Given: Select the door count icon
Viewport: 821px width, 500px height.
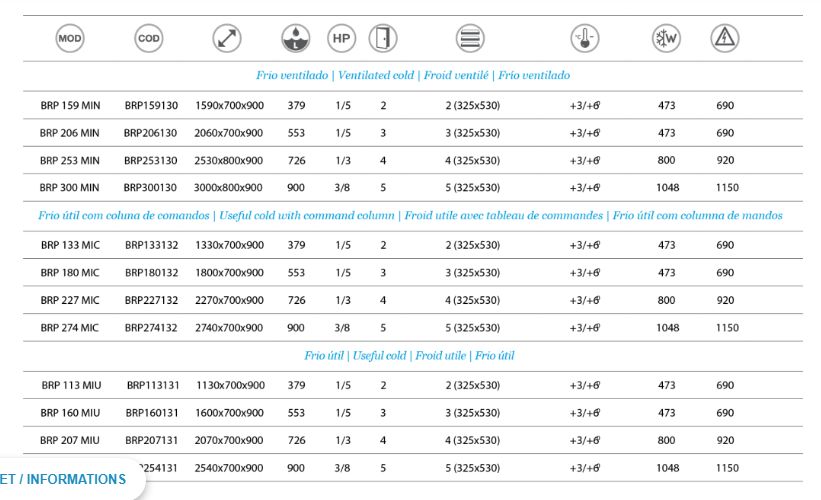Looking at the screenshot, I should [383, 39].
